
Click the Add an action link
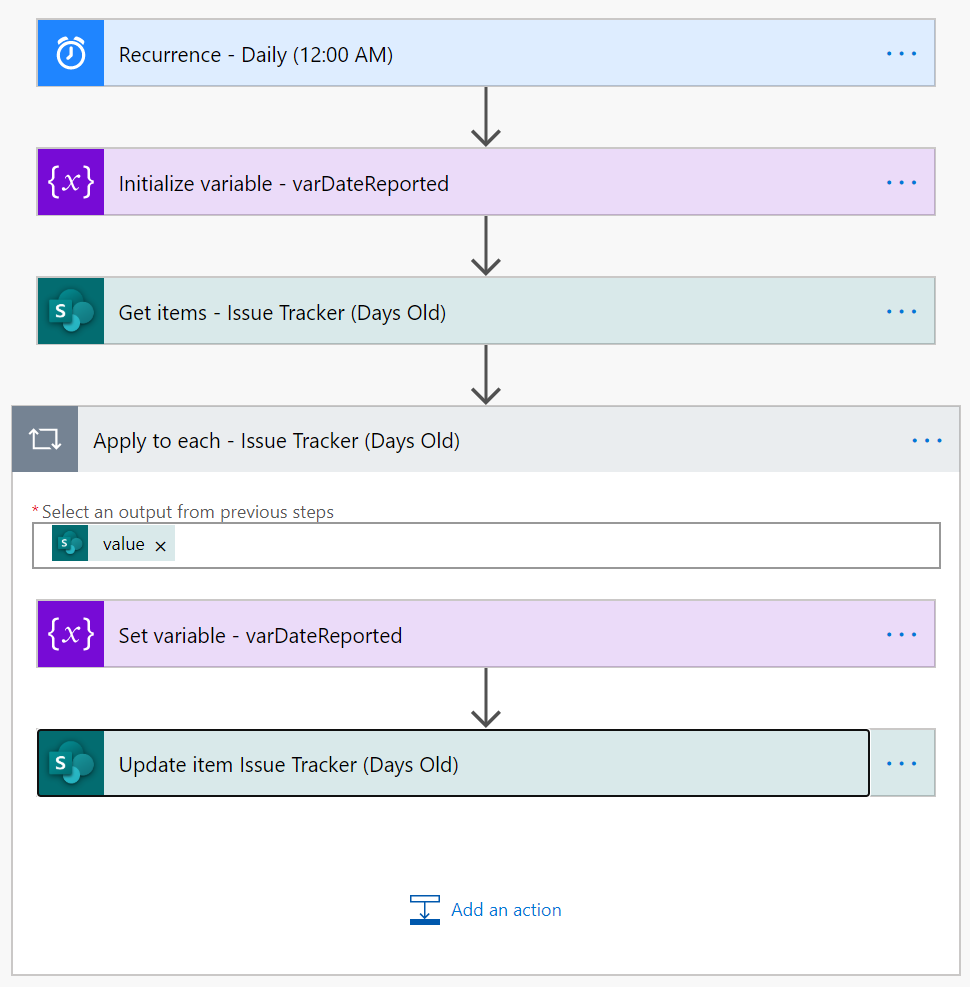point(505,910)
